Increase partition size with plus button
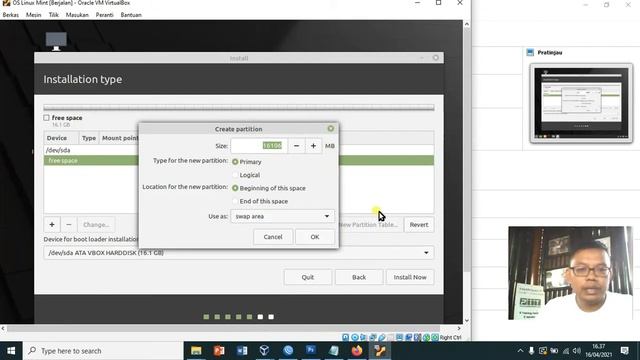The height and width of the screenshot is (360, 640). point(313,146)
